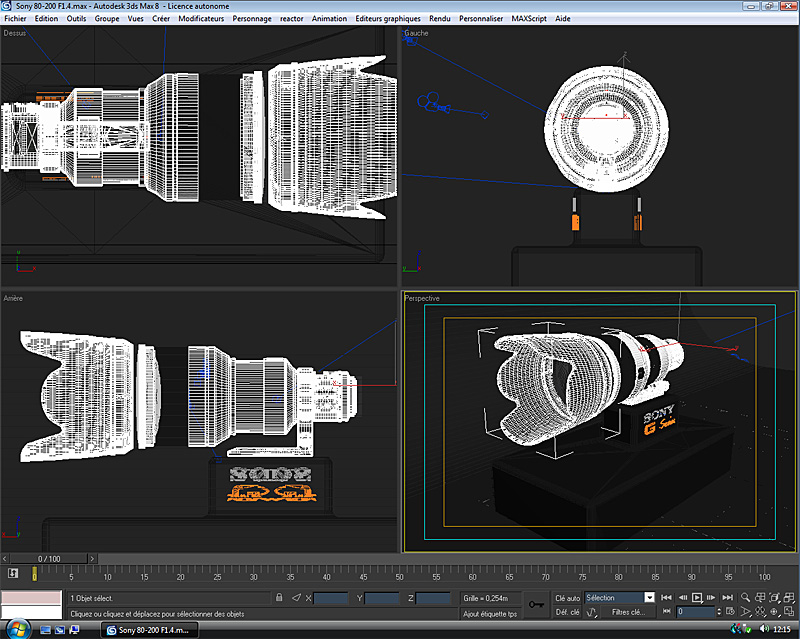Click the white MAXScript input field
This screenshot has width=800, height=639.
point(31,612)
